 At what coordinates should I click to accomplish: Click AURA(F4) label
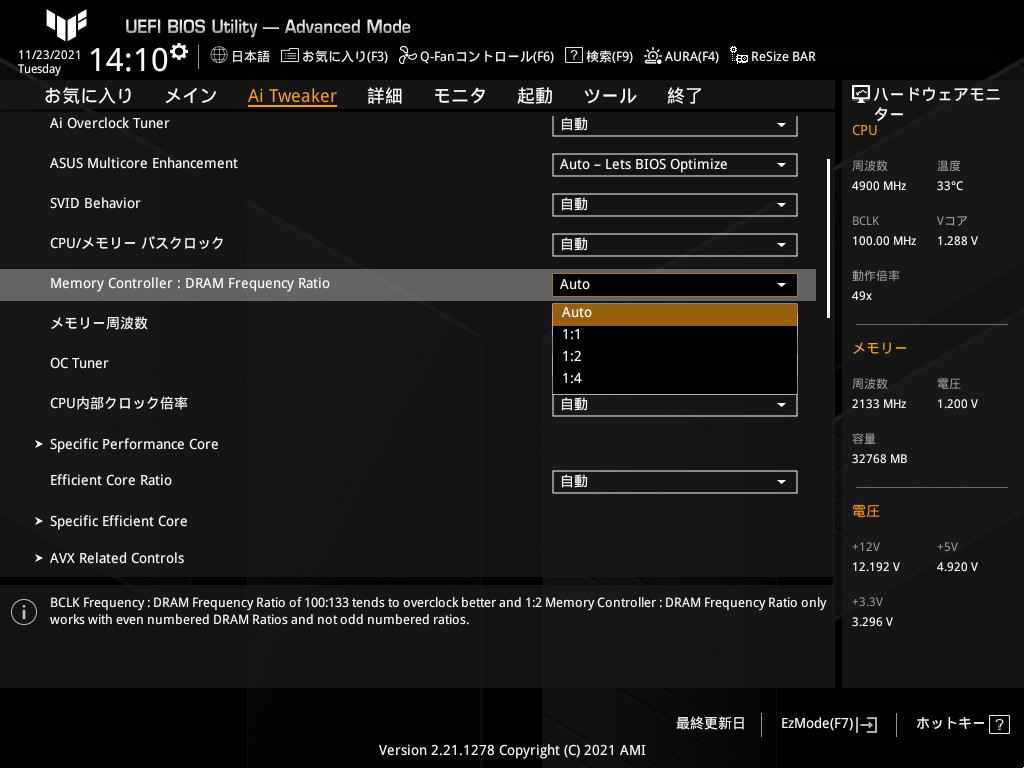coord(692,56)
